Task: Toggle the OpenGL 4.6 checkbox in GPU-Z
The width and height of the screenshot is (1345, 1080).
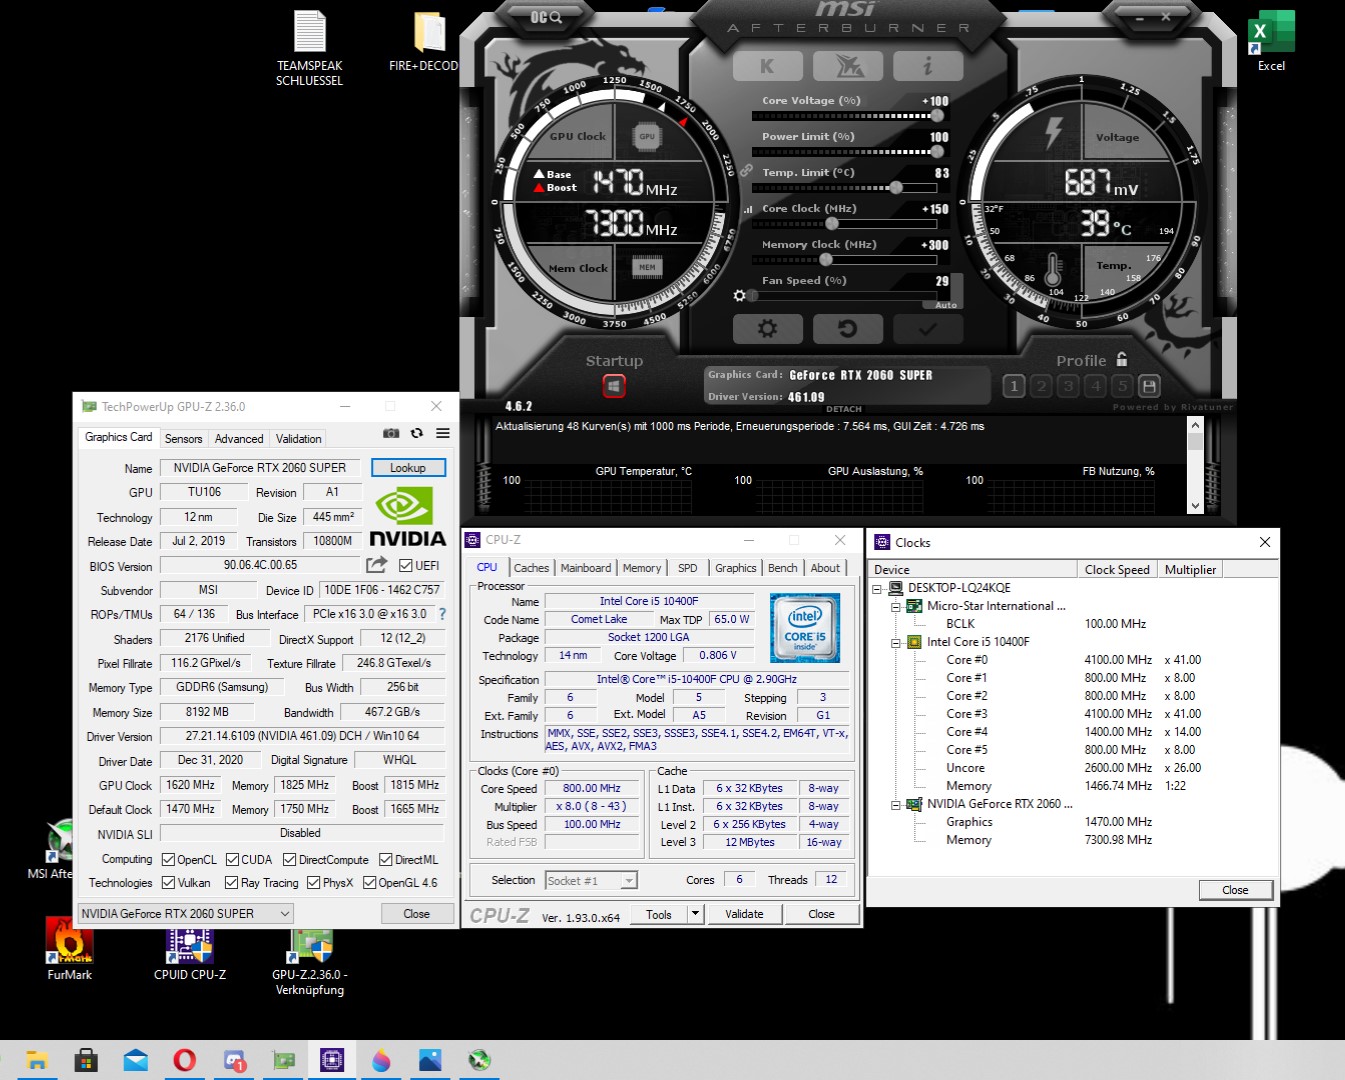Action: click(x=369, y=883)
